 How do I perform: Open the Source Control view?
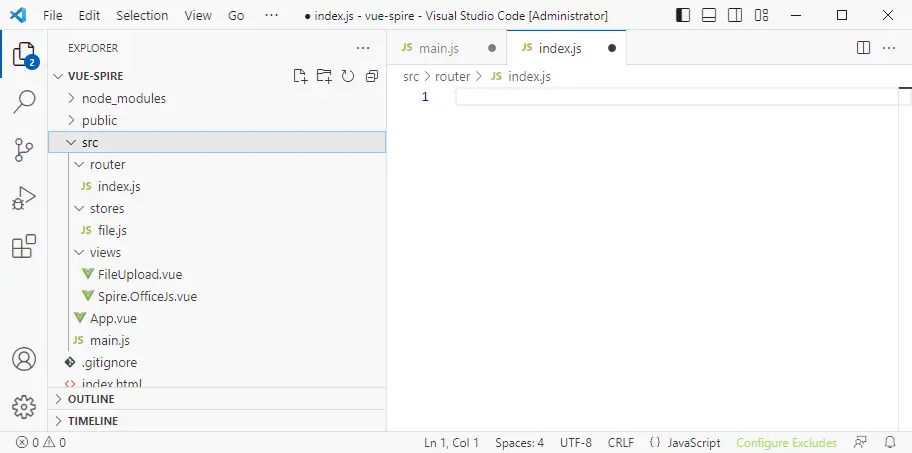click(24, 150)
